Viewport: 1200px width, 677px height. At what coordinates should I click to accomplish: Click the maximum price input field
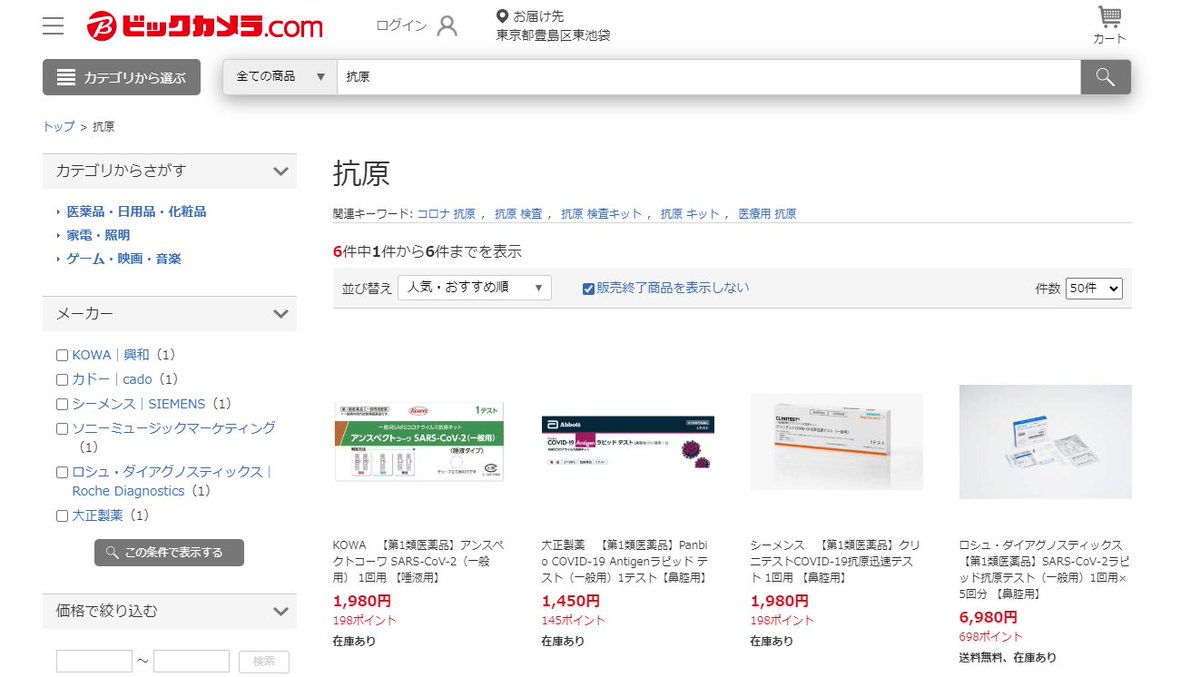[x=191, y=661]
